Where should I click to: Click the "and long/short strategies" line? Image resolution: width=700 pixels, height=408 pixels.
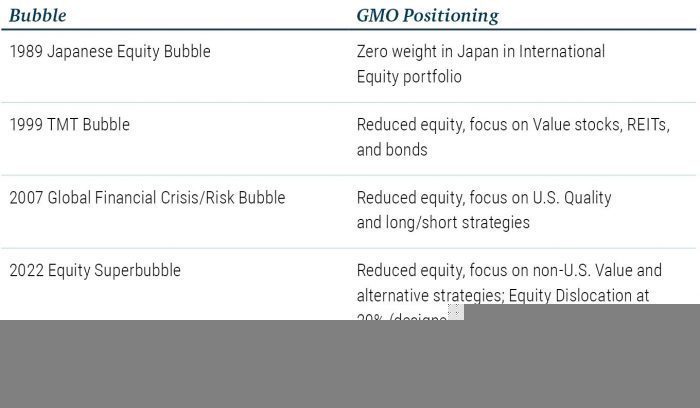pos(443,222)
